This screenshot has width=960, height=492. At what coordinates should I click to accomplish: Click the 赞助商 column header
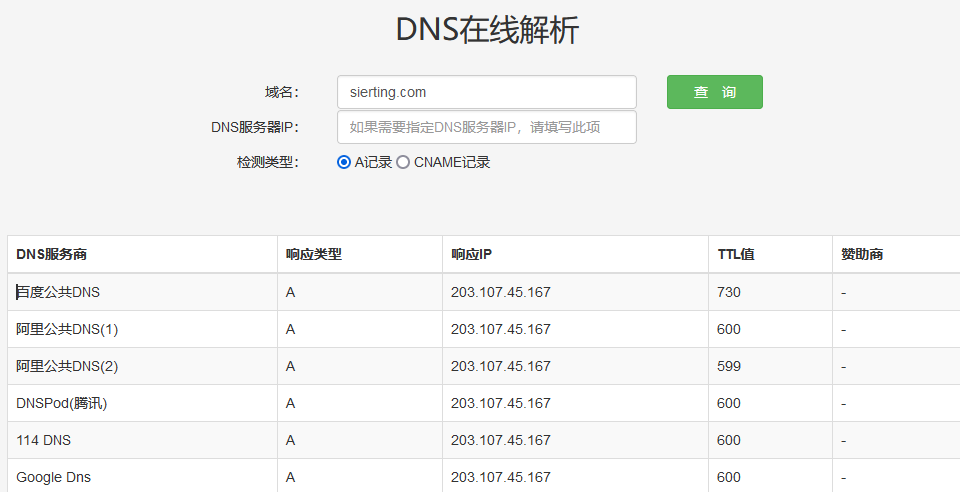pyautogui.click(x=862, y=254)
